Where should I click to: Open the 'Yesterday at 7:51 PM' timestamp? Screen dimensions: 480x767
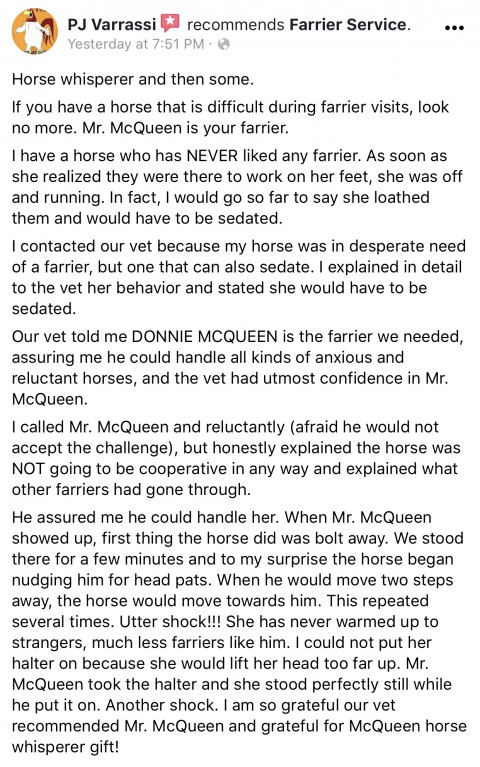click(x=136, y=44)
